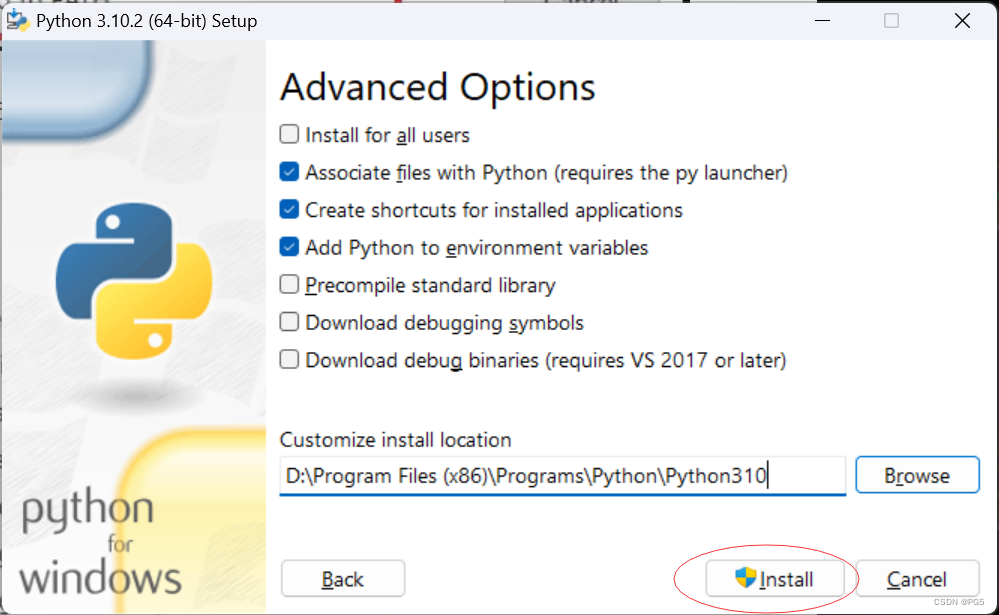999x615 pixels.
Task: Click inside the install location field
Action: 560,475
